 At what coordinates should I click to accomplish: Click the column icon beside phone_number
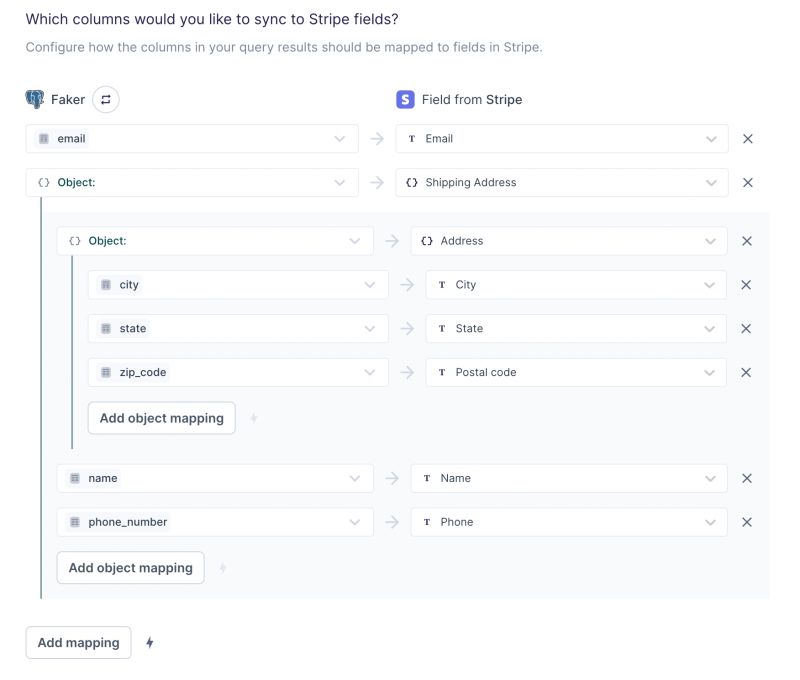tap(75, 522)
